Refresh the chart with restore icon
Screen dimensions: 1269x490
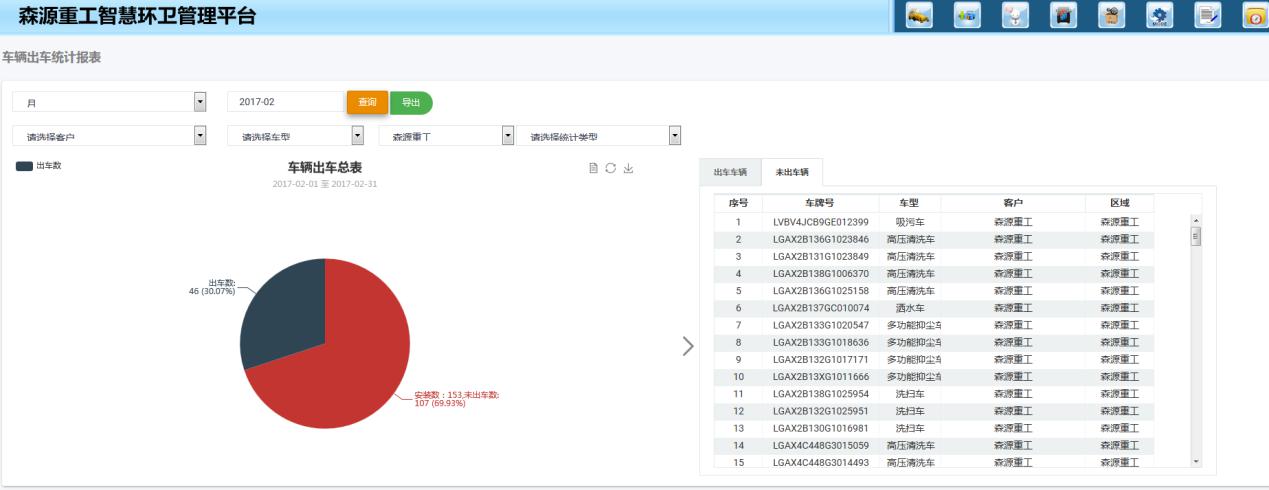610,168
